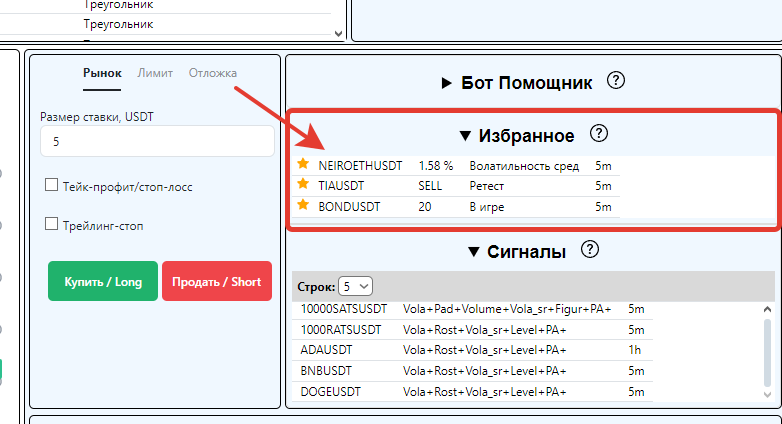The width and height of the screenshot is (782, 424).
Task: Click the signals list vertical scrollbar
Action: point(767,352)
